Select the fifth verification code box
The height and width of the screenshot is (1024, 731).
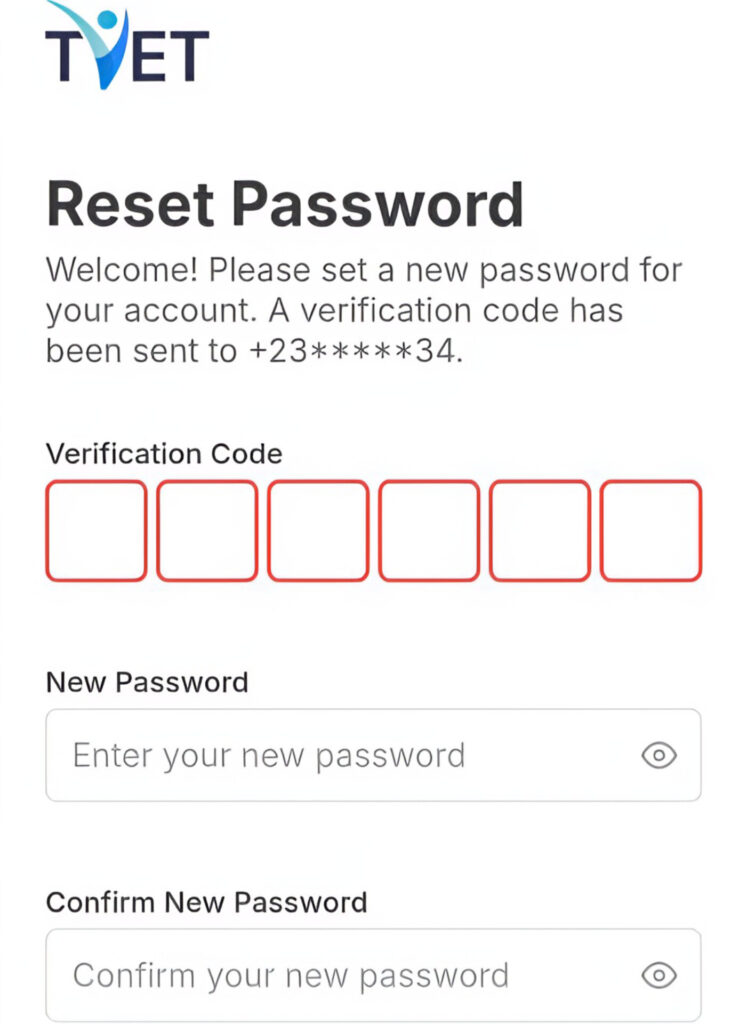[x=540, y=530]
